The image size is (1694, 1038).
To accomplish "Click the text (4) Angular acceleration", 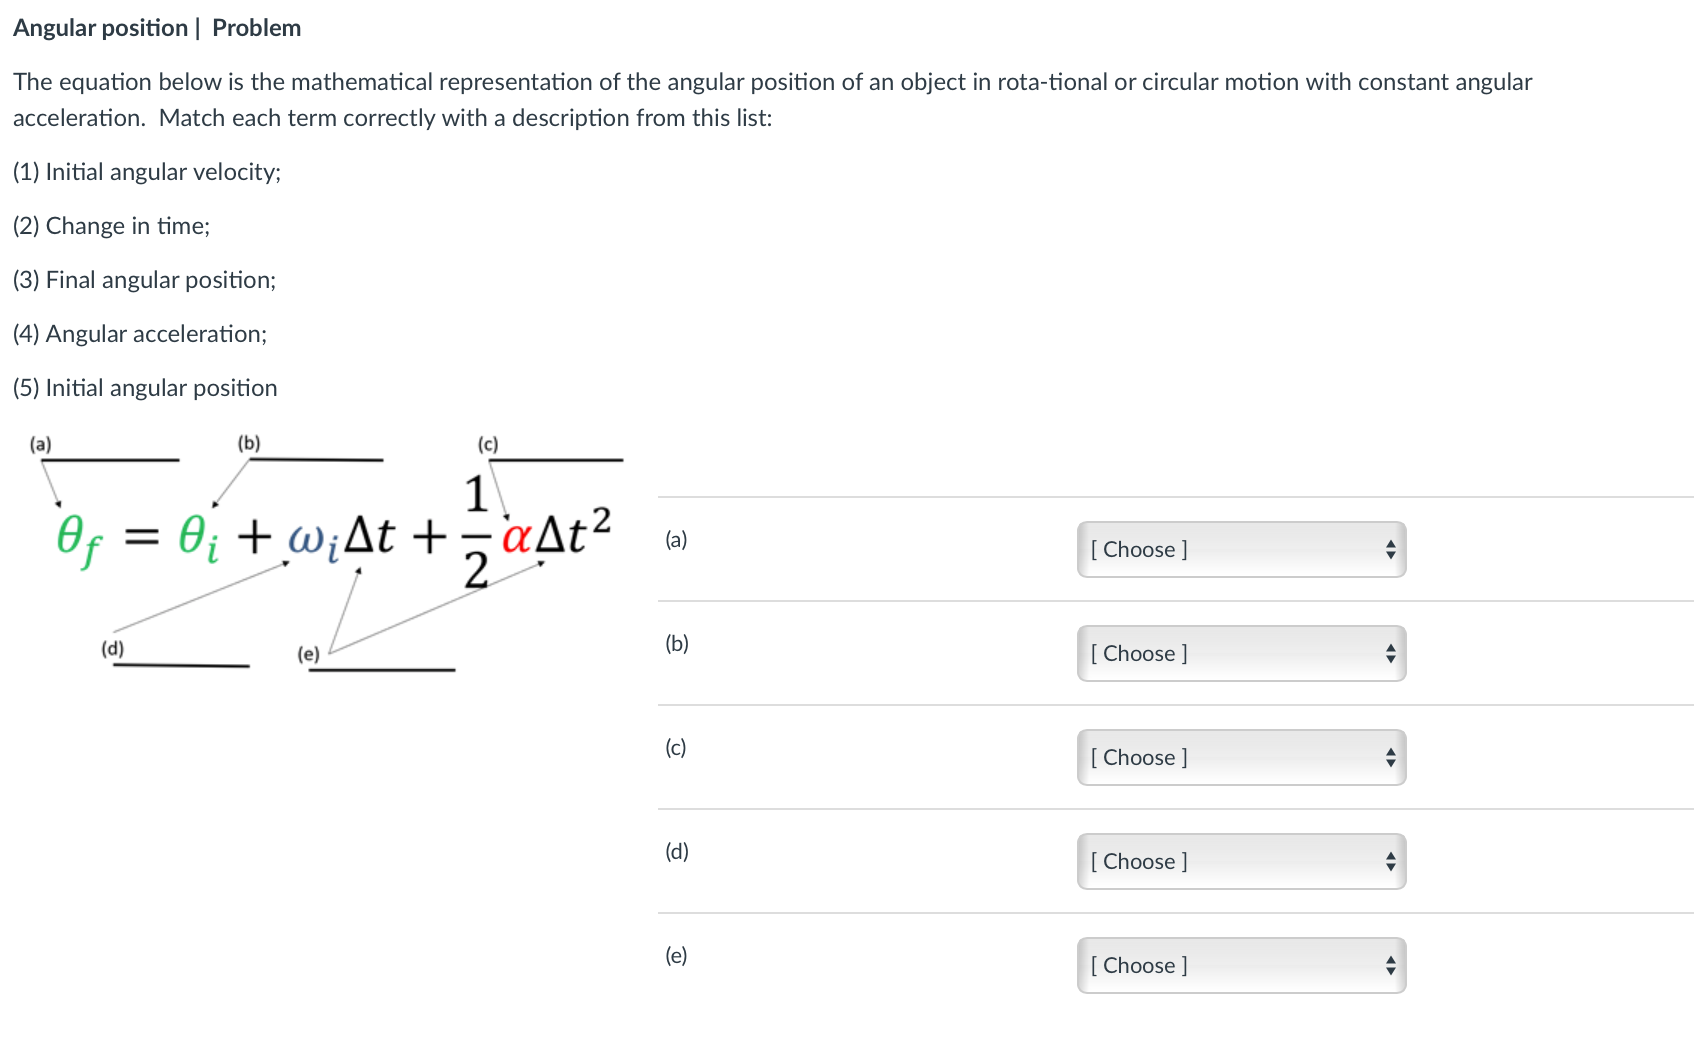I will coord(139,333).
